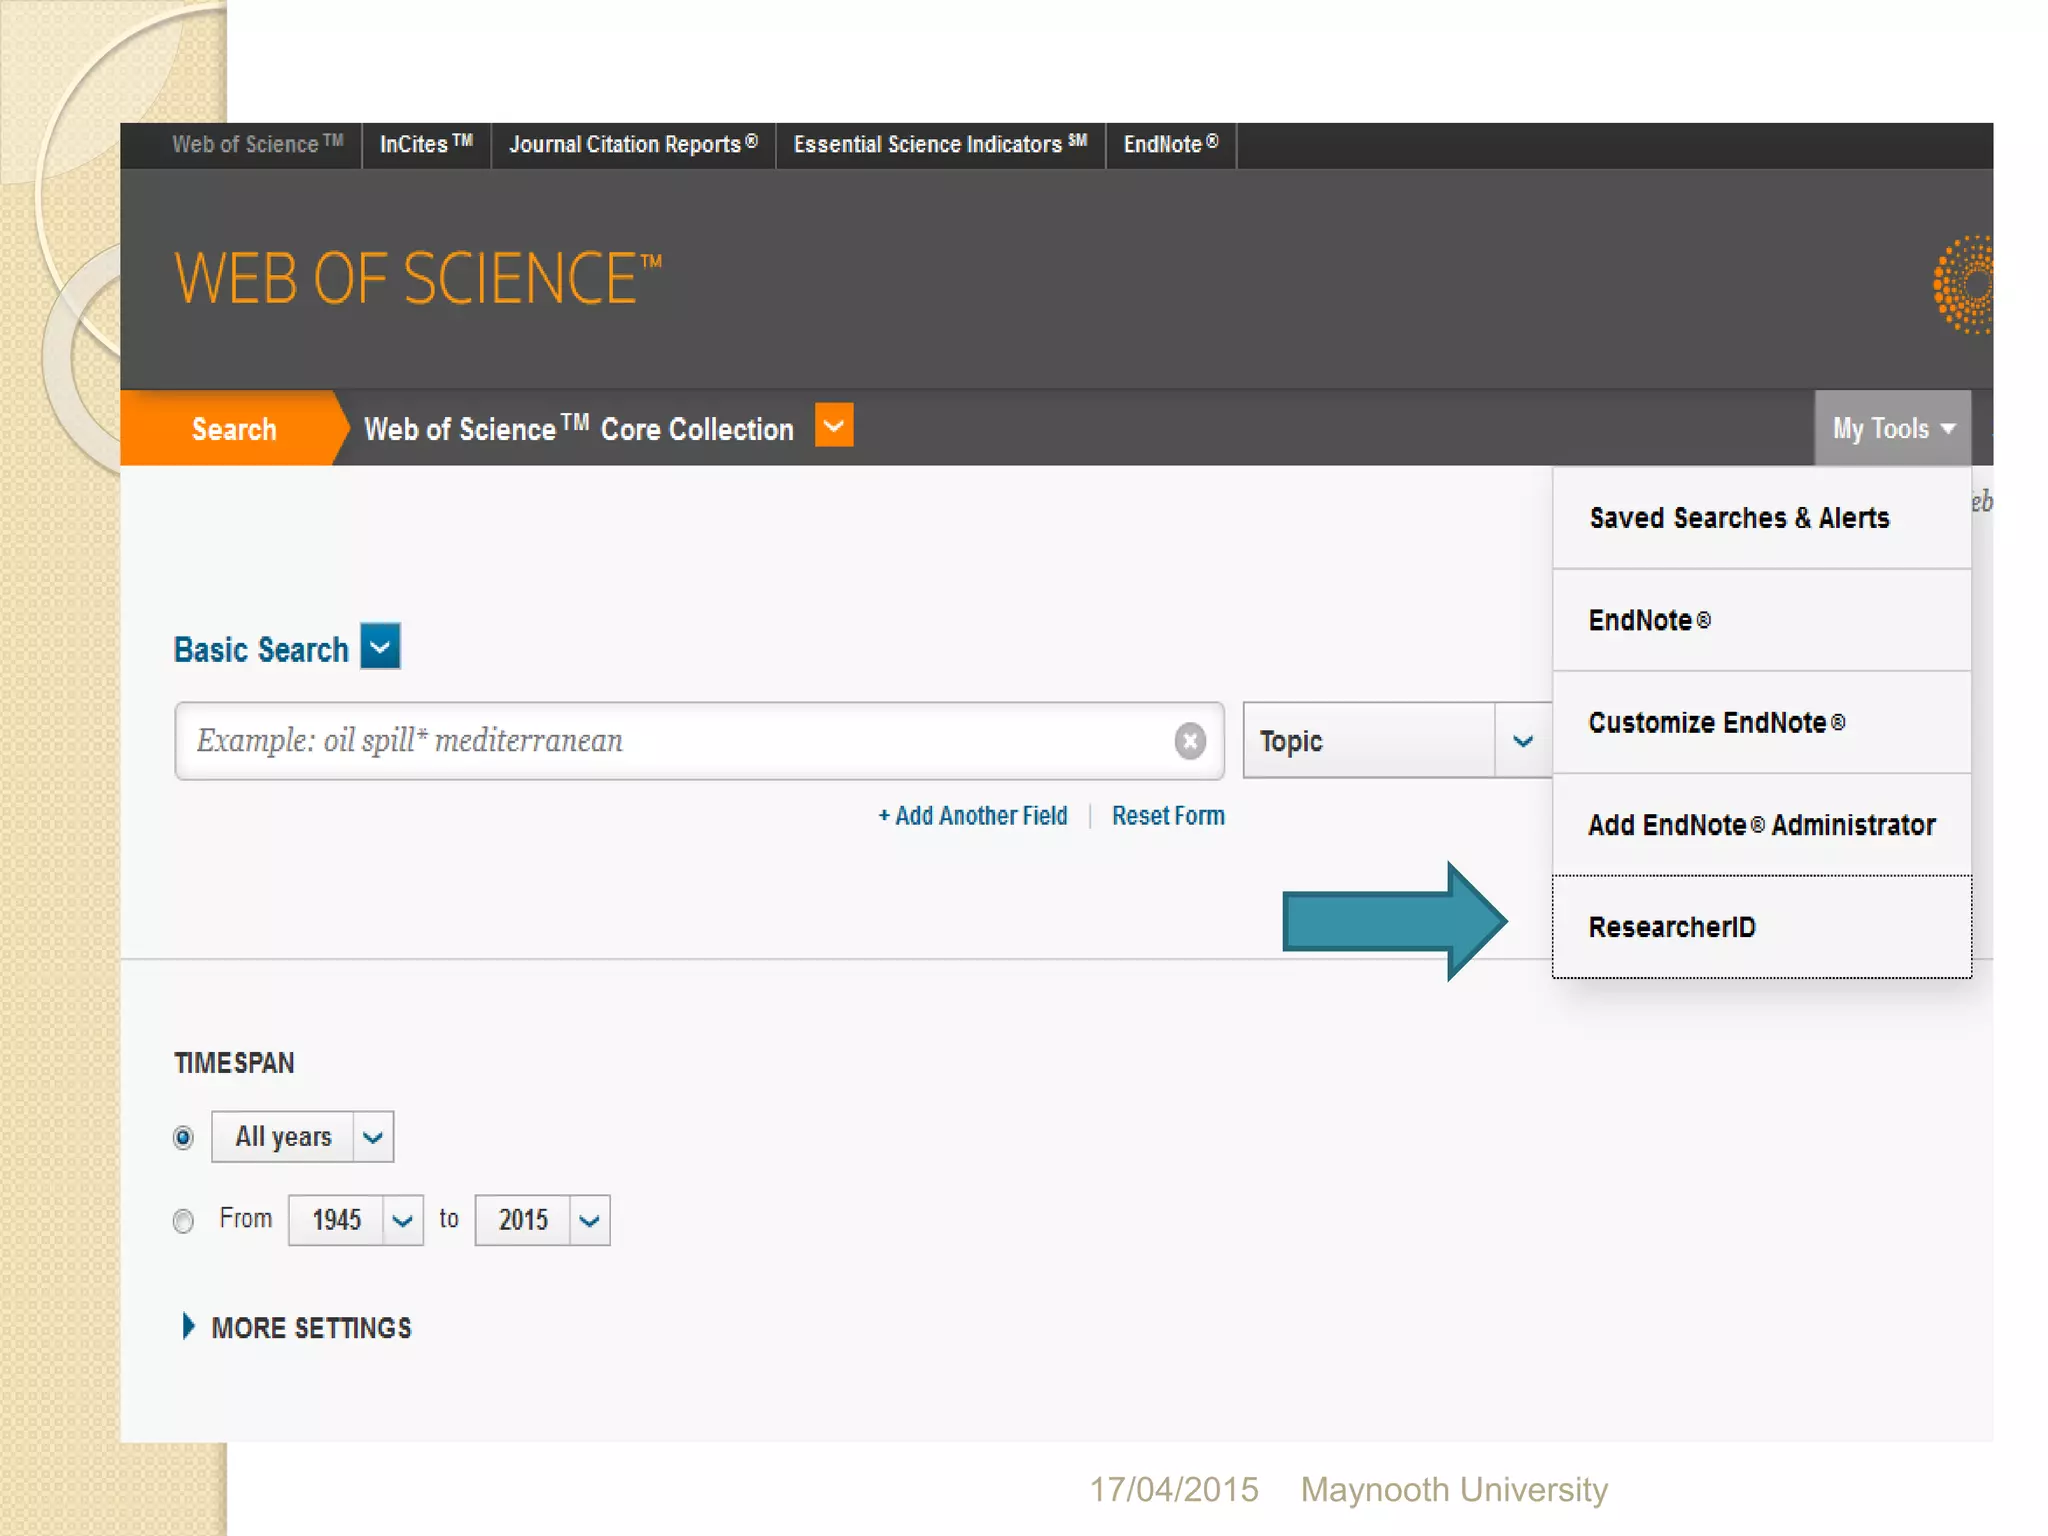Click the Reset Form link
The width and height of the screenshot is (2048, 1536).
click(1168, 816)
